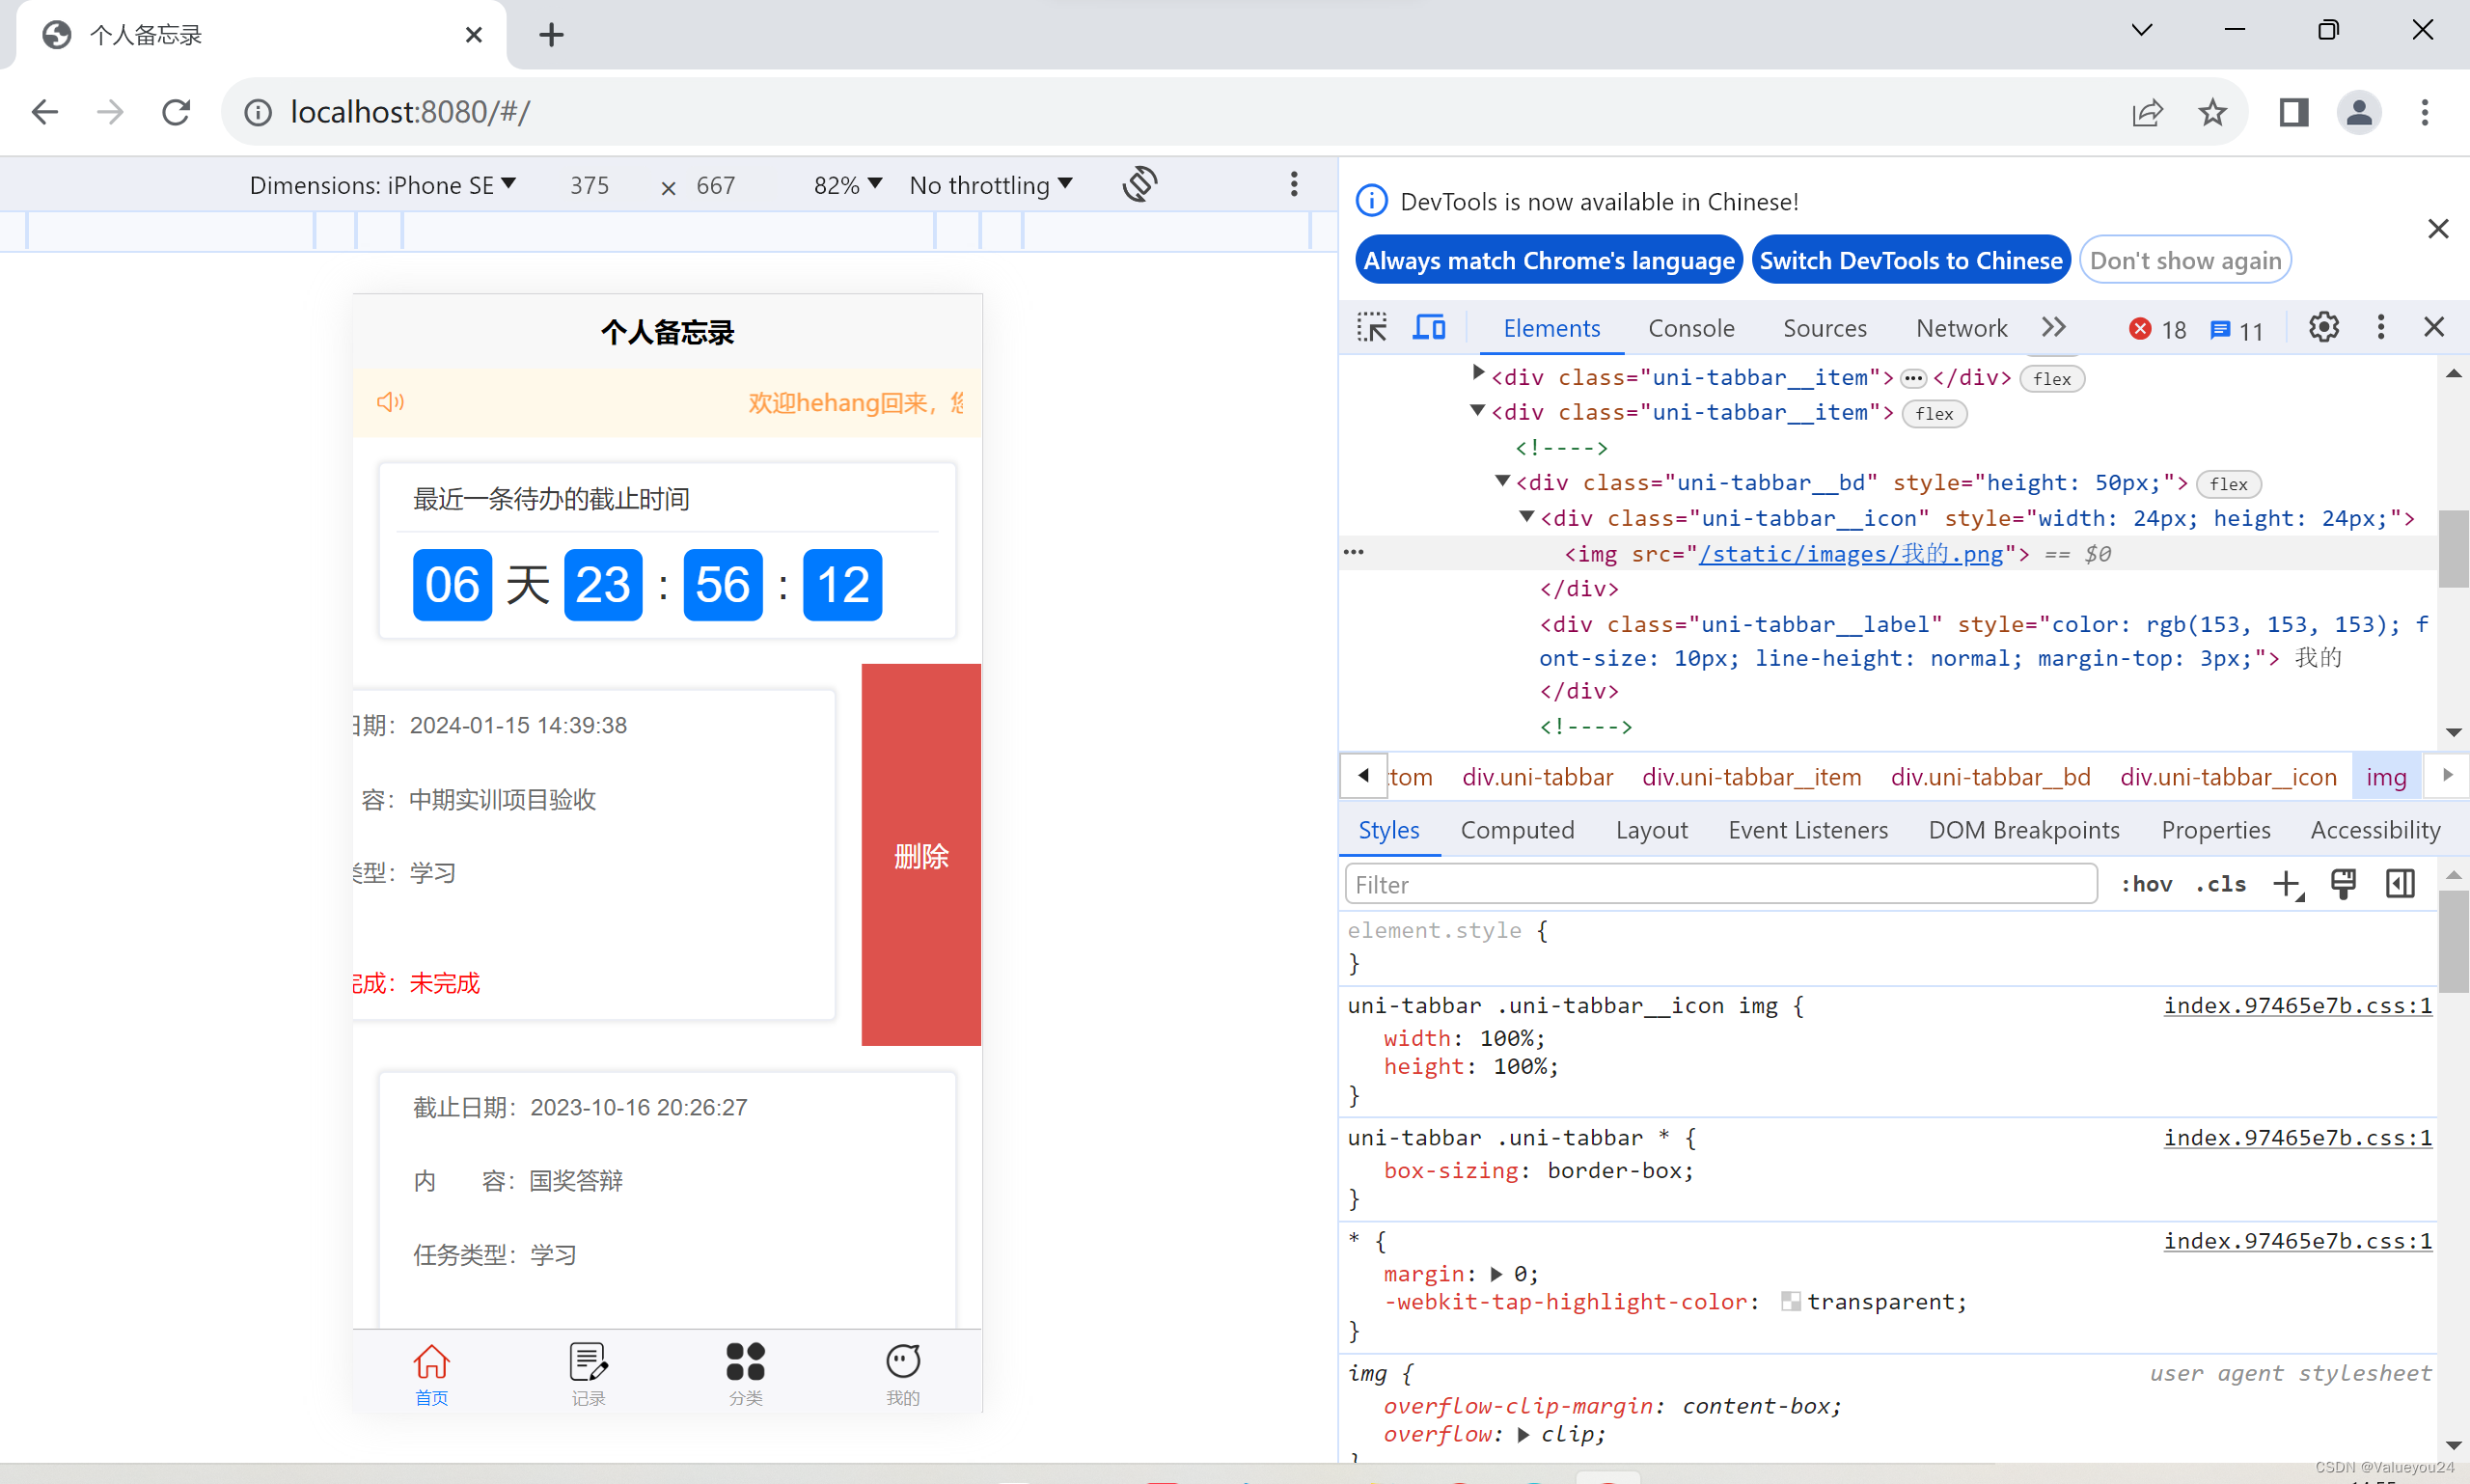Collapse the uni-tabbar__icon div node
Image resolution: width=2470 pixels, height=1484 pixels.
1527,517
